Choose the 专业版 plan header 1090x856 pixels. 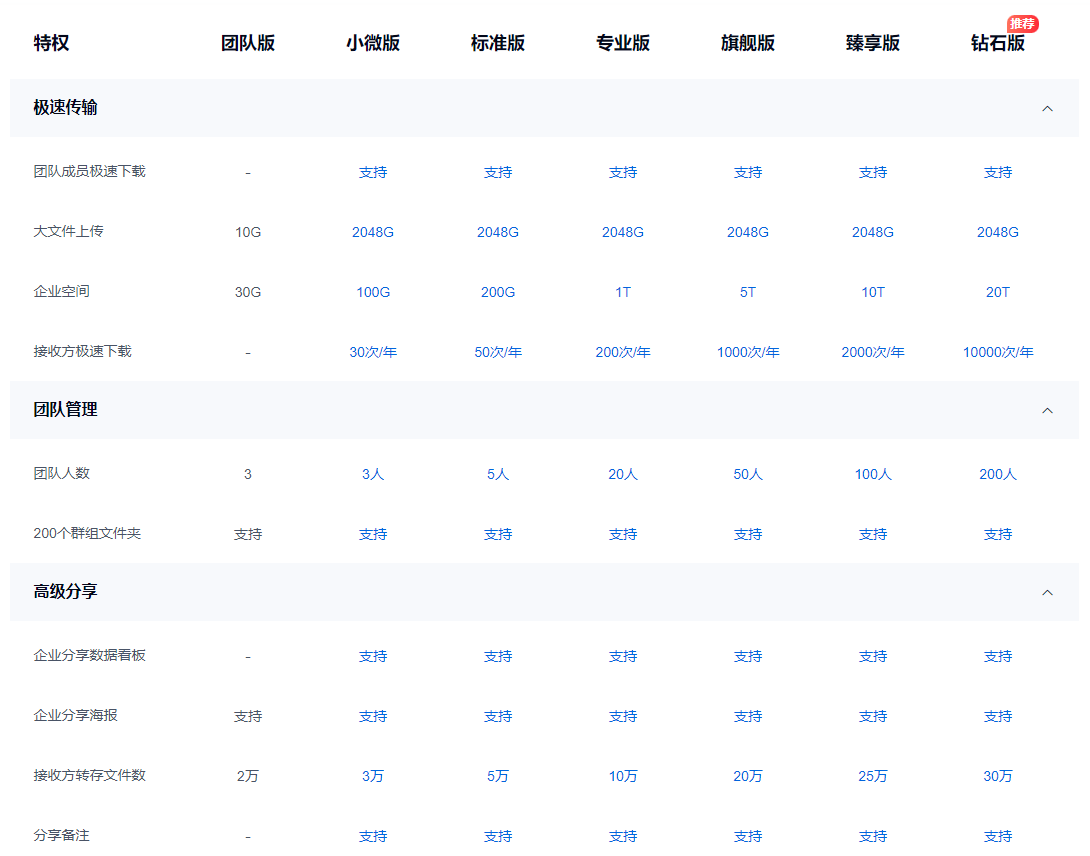(x=623, y=43)
